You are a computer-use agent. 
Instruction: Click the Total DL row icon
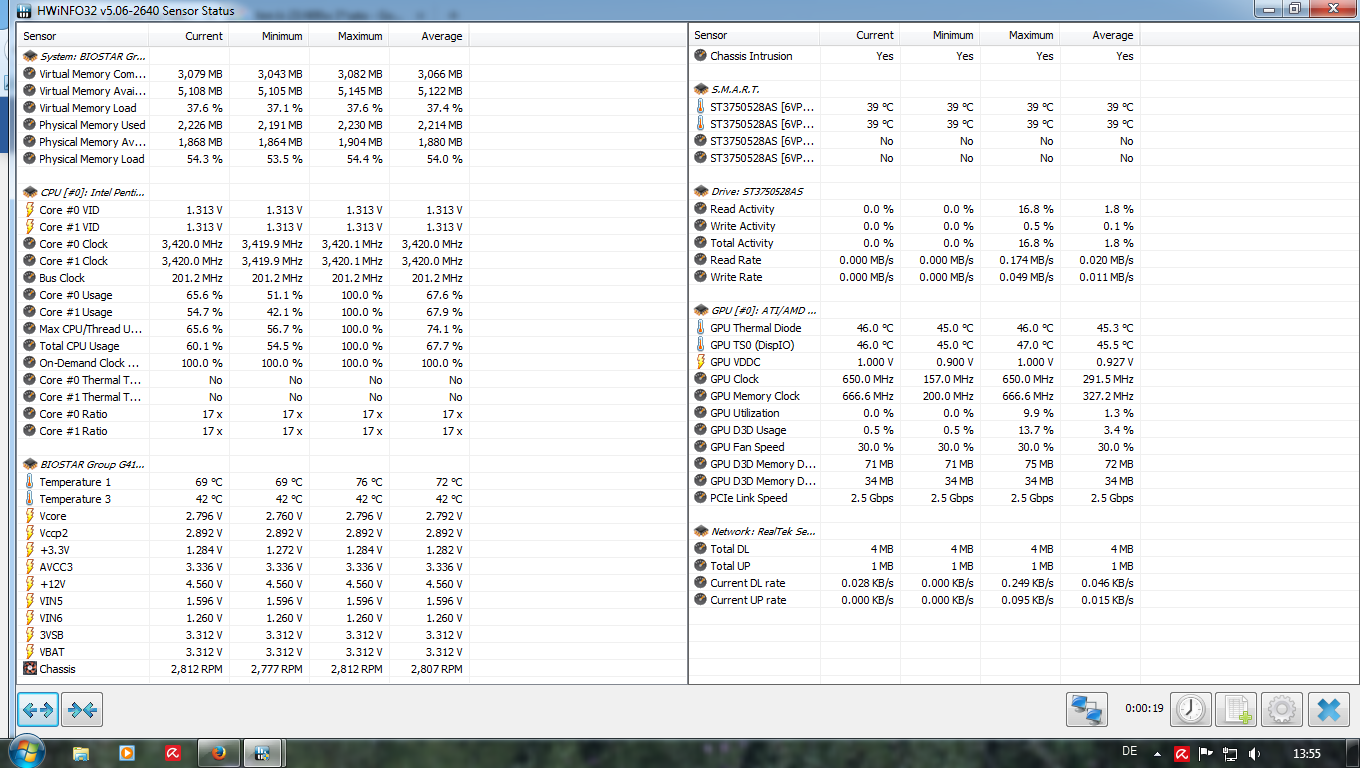click(701, 549)
